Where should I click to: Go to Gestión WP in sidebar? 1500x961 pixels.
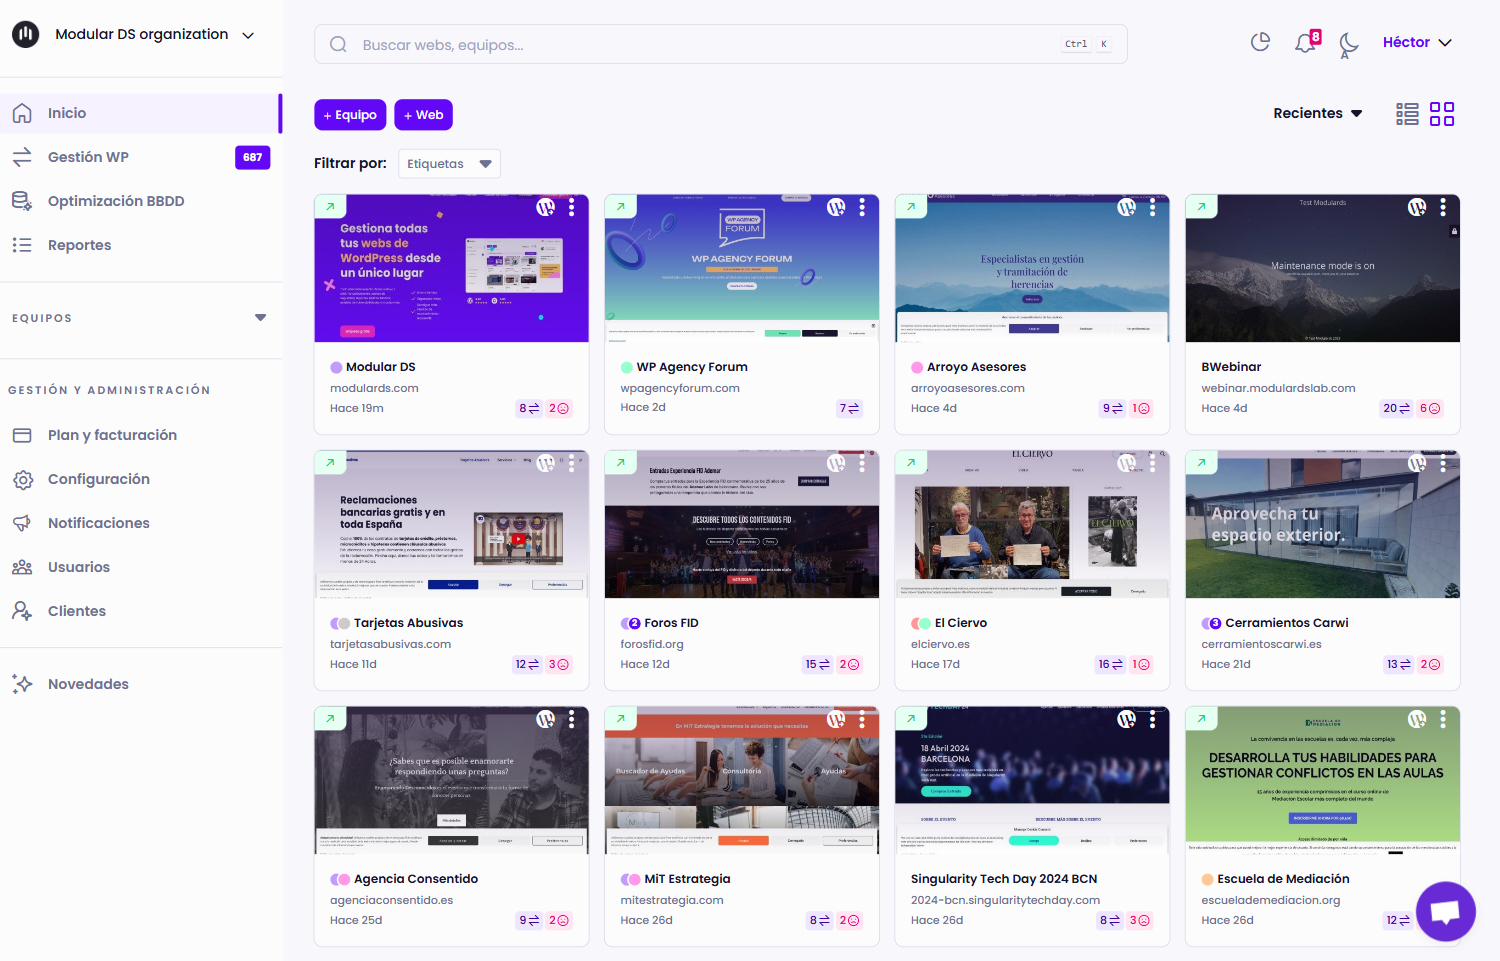coord(88,157)
